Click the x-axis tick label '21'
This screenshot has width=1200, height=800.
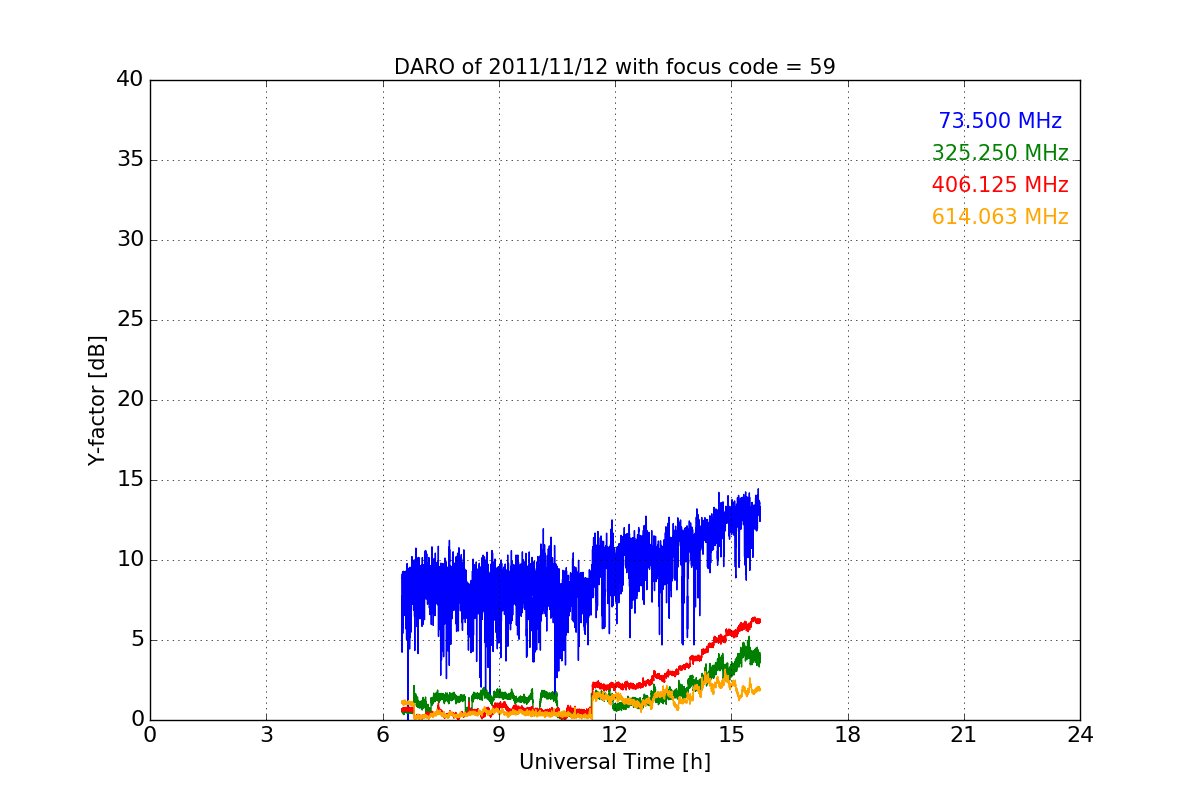pyautogui.click(x=964, y=735)
